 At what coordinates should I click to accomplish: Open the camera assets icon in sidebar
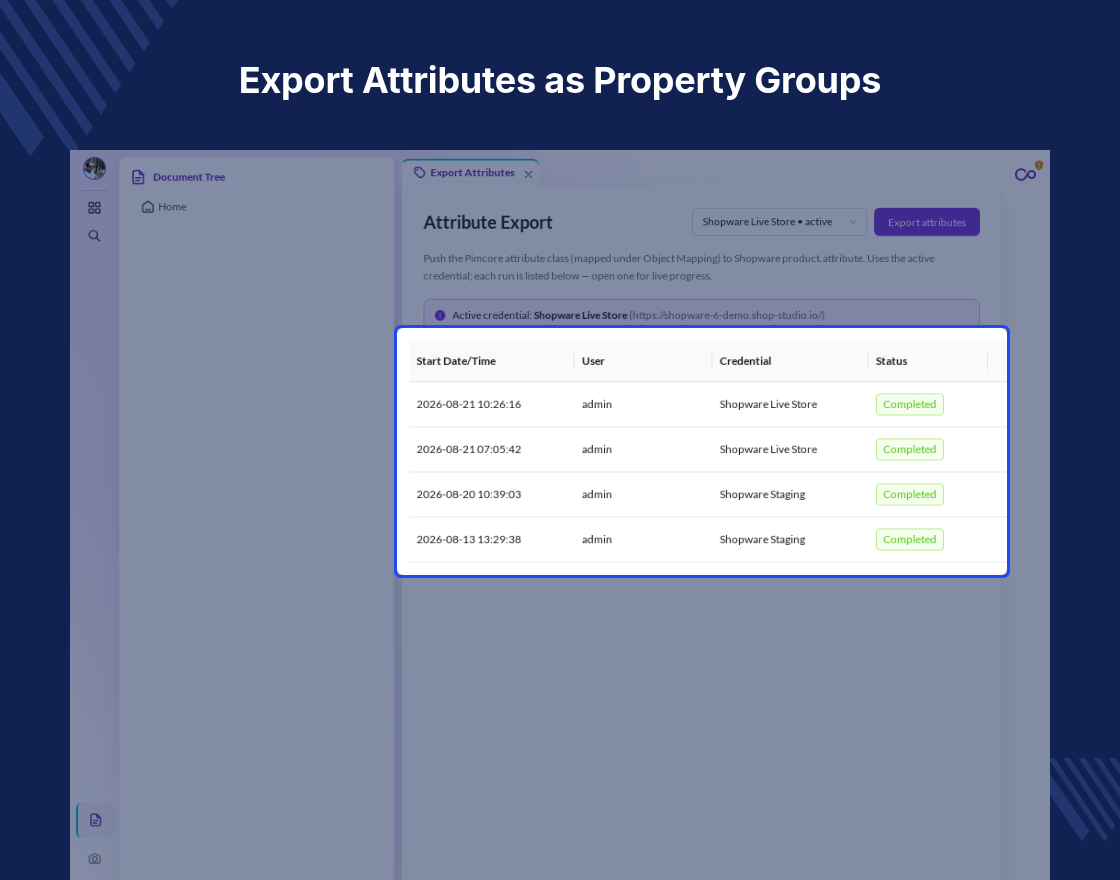pyautogui.click(x=94, y=859)
